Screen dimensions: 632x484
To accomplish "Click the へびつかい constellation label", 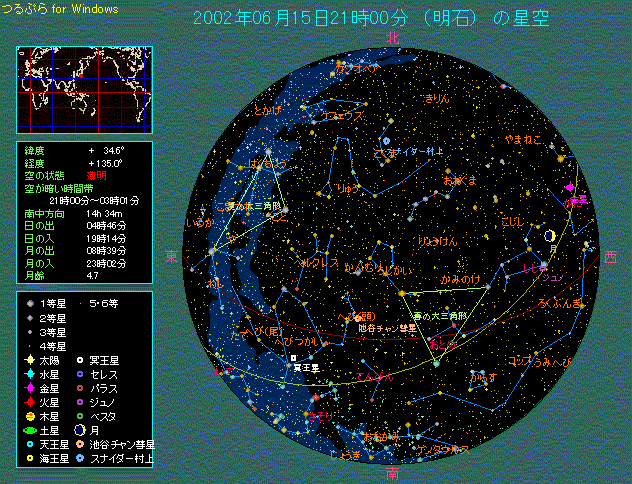I will coord(297,342).
